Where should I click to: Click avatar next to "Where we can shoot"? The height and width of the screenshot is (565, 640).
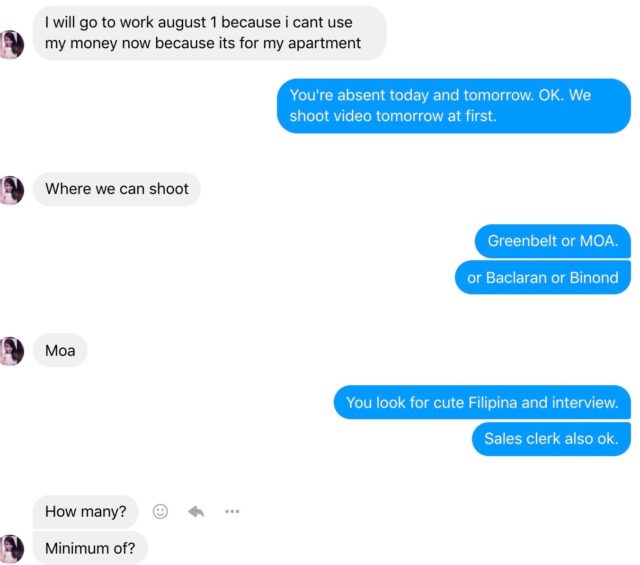point(12,189)
